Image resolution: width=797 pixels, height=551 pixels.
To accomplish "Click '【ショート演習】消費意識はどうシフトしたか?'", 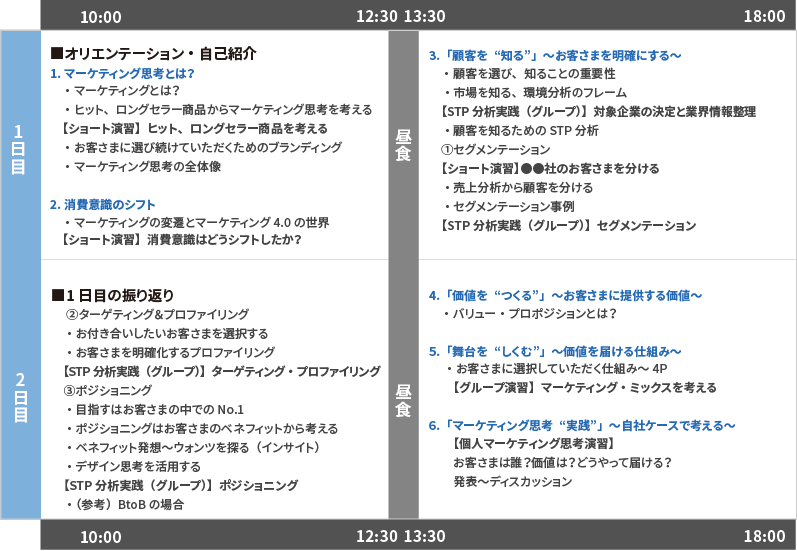I will [180, 239].
